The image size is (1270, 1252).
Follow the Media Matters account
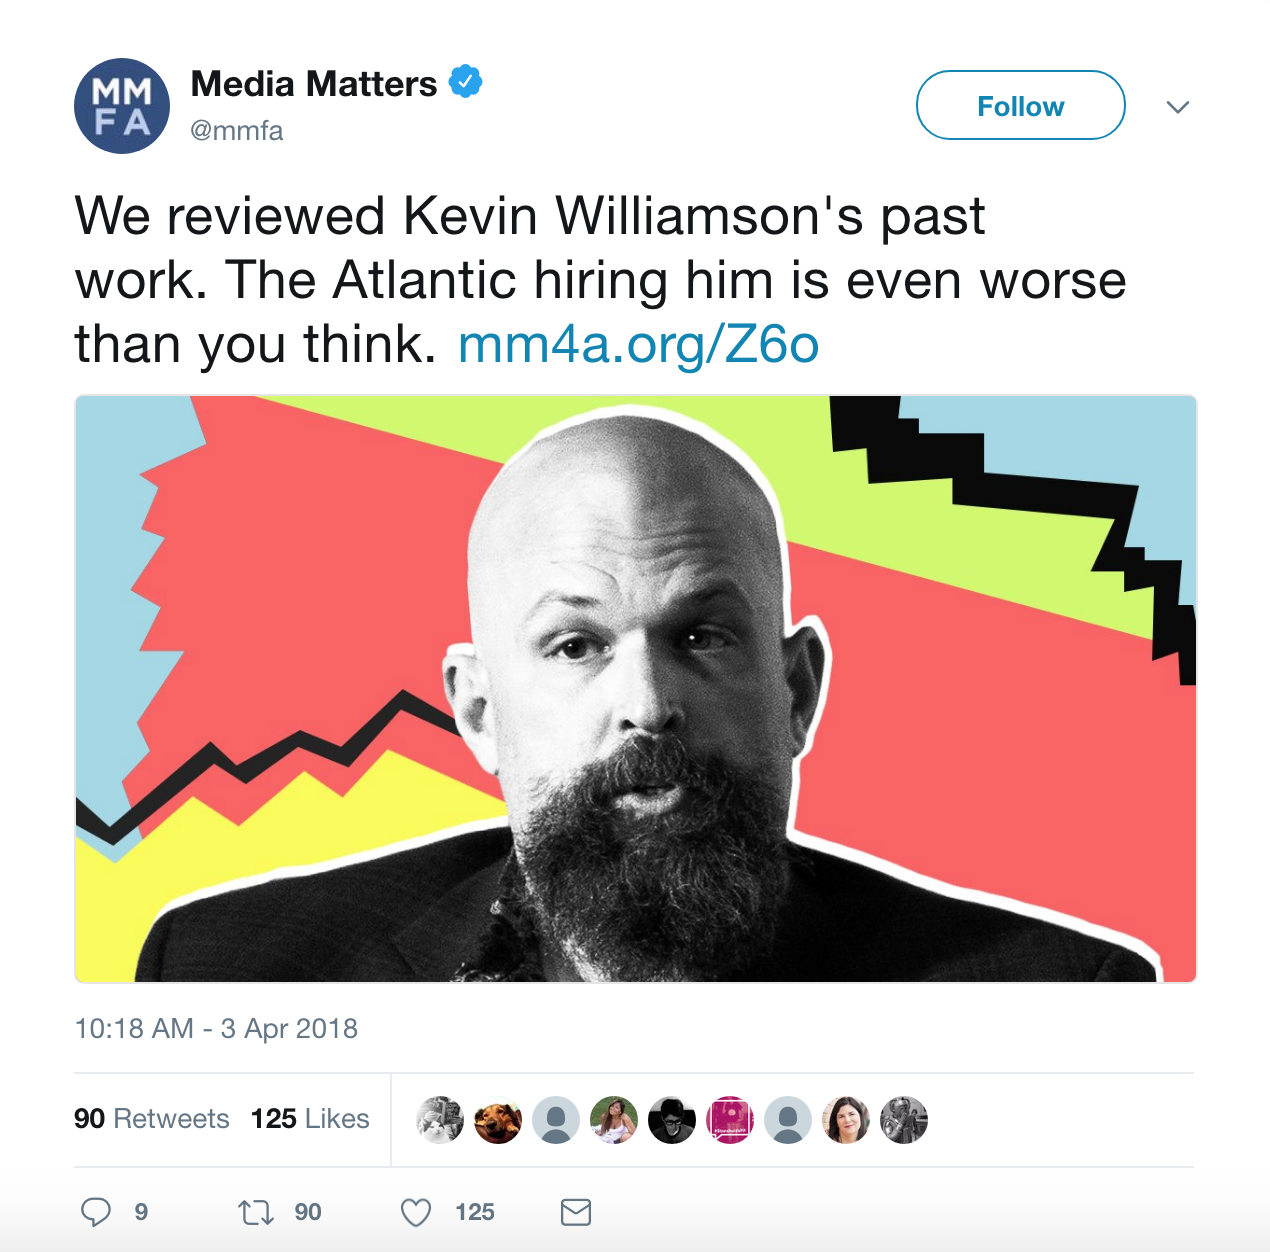[1021, 105]
